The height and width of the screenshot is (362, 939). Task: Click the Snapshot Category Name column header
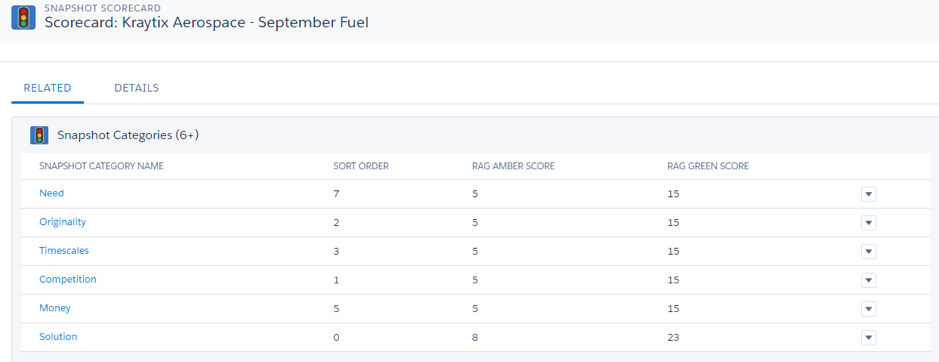[x=101, y=166]
